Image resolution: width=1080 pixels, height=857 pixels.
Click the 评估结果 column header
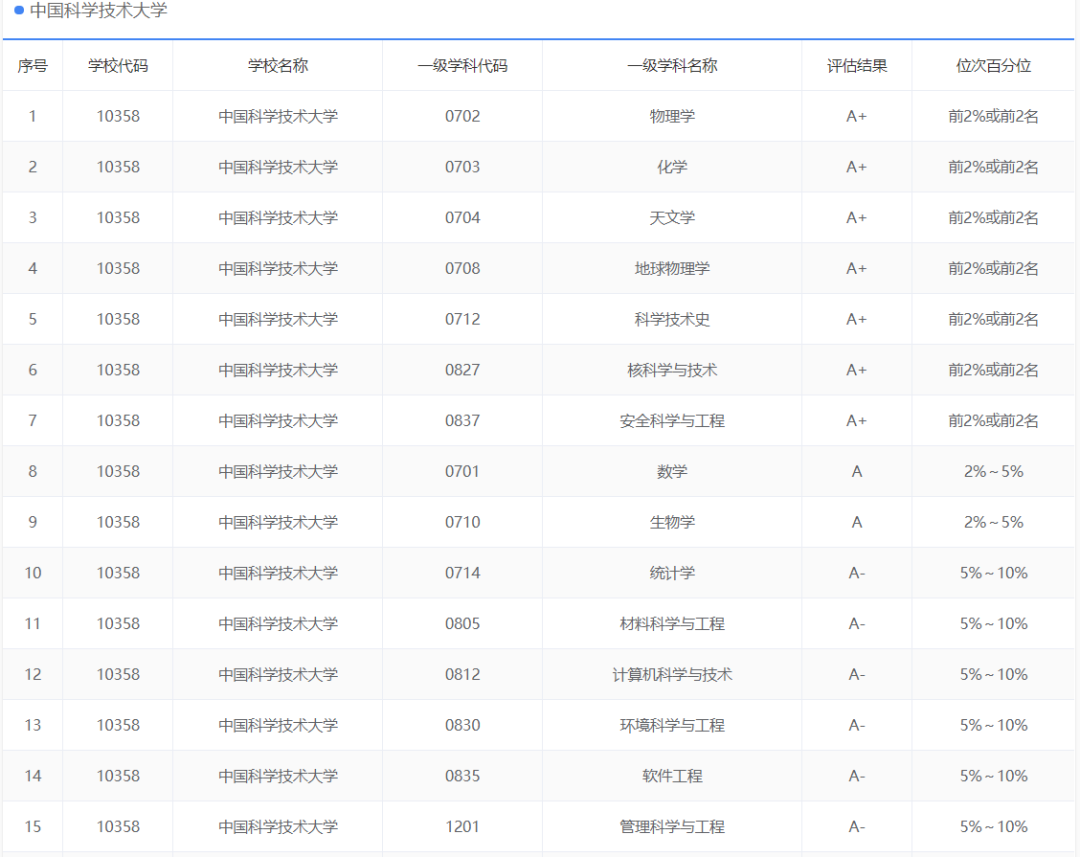click(x=857, y=66)
